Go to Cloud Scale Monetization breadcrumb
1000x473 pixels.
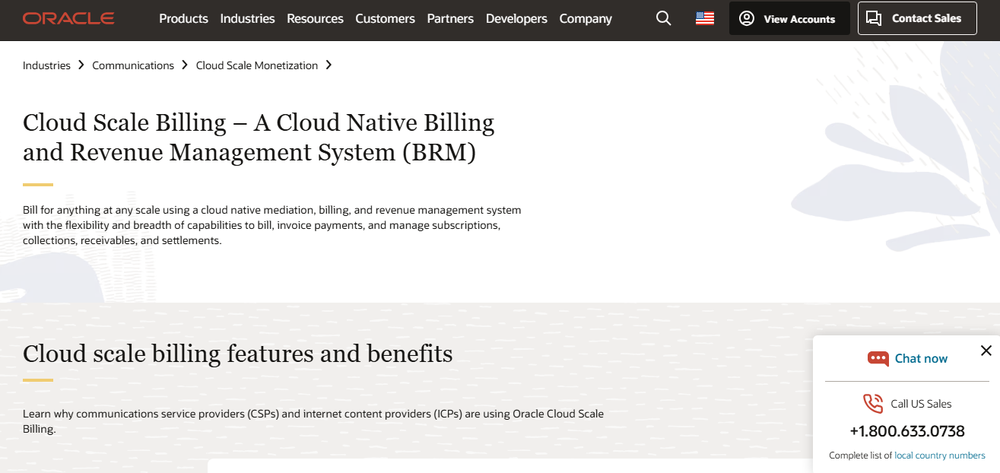[257, 65]
